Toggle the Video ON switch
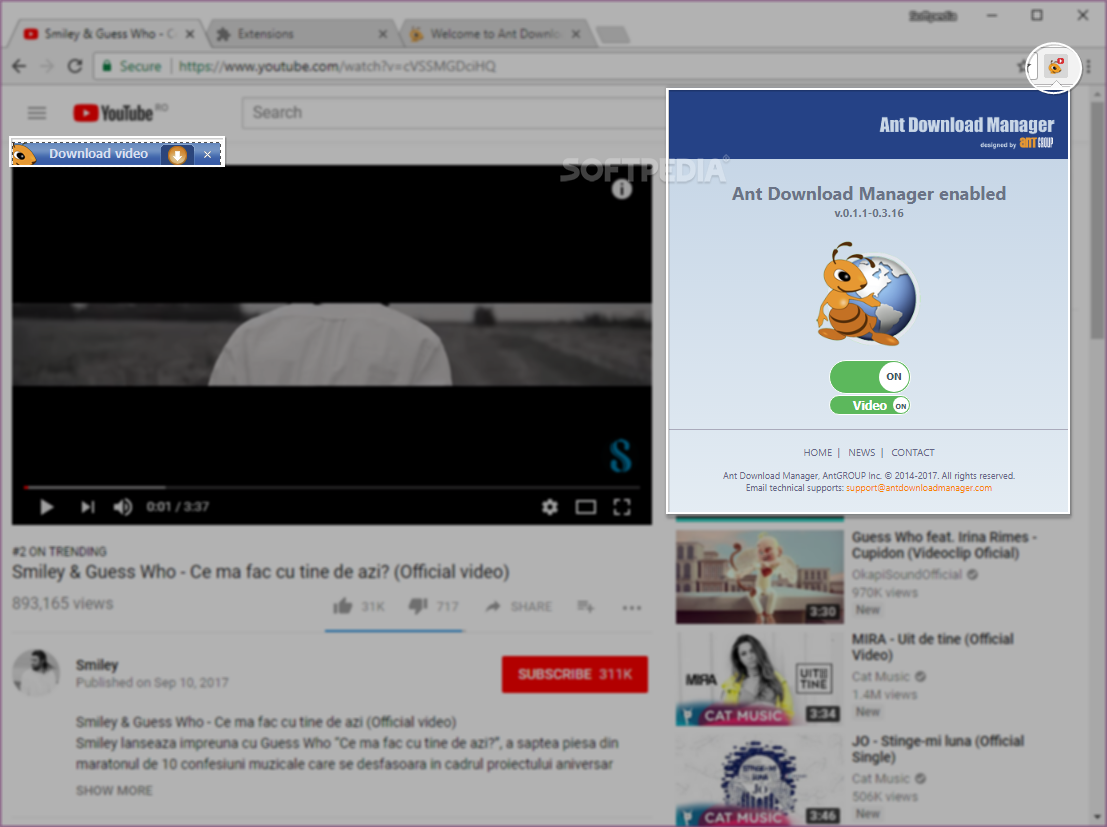This screenshot has height=827, width=1107. click(x=870, y=405)
